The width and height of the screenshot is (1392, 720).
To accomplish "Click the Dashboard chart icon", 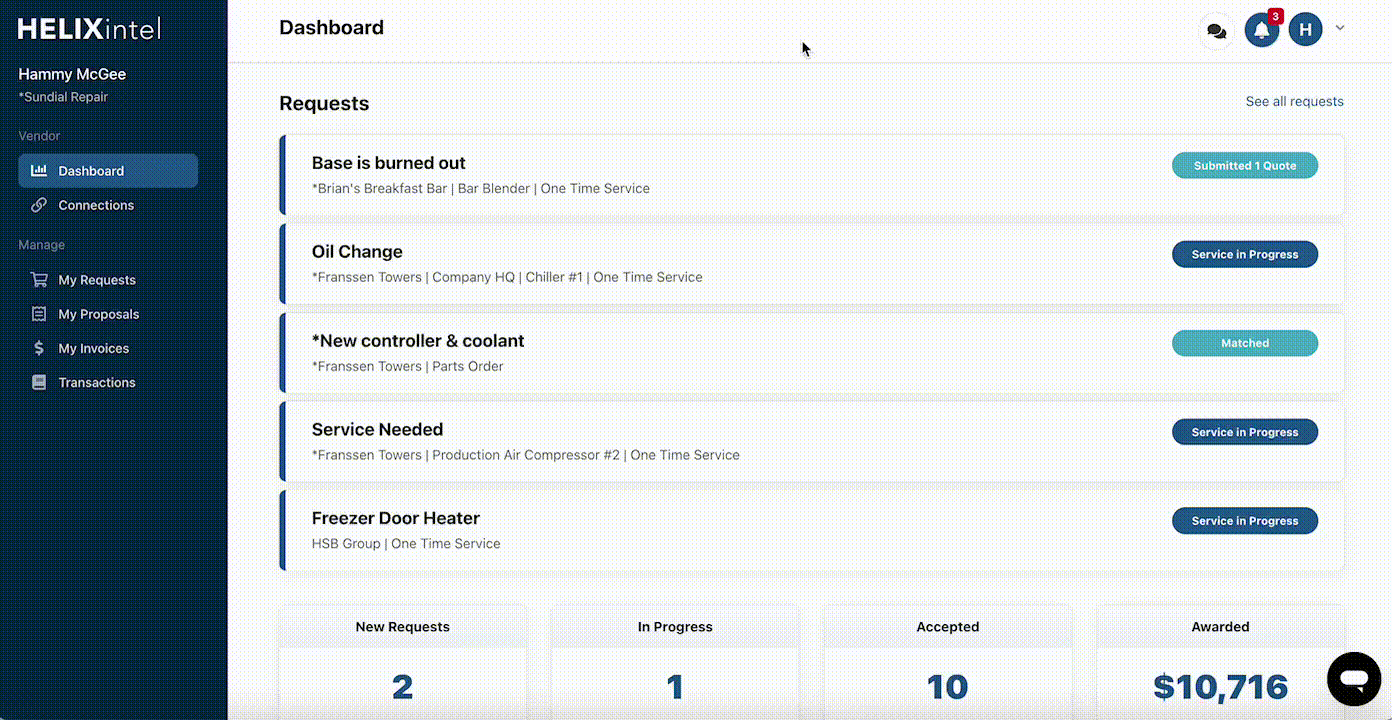I will point(39,171).
